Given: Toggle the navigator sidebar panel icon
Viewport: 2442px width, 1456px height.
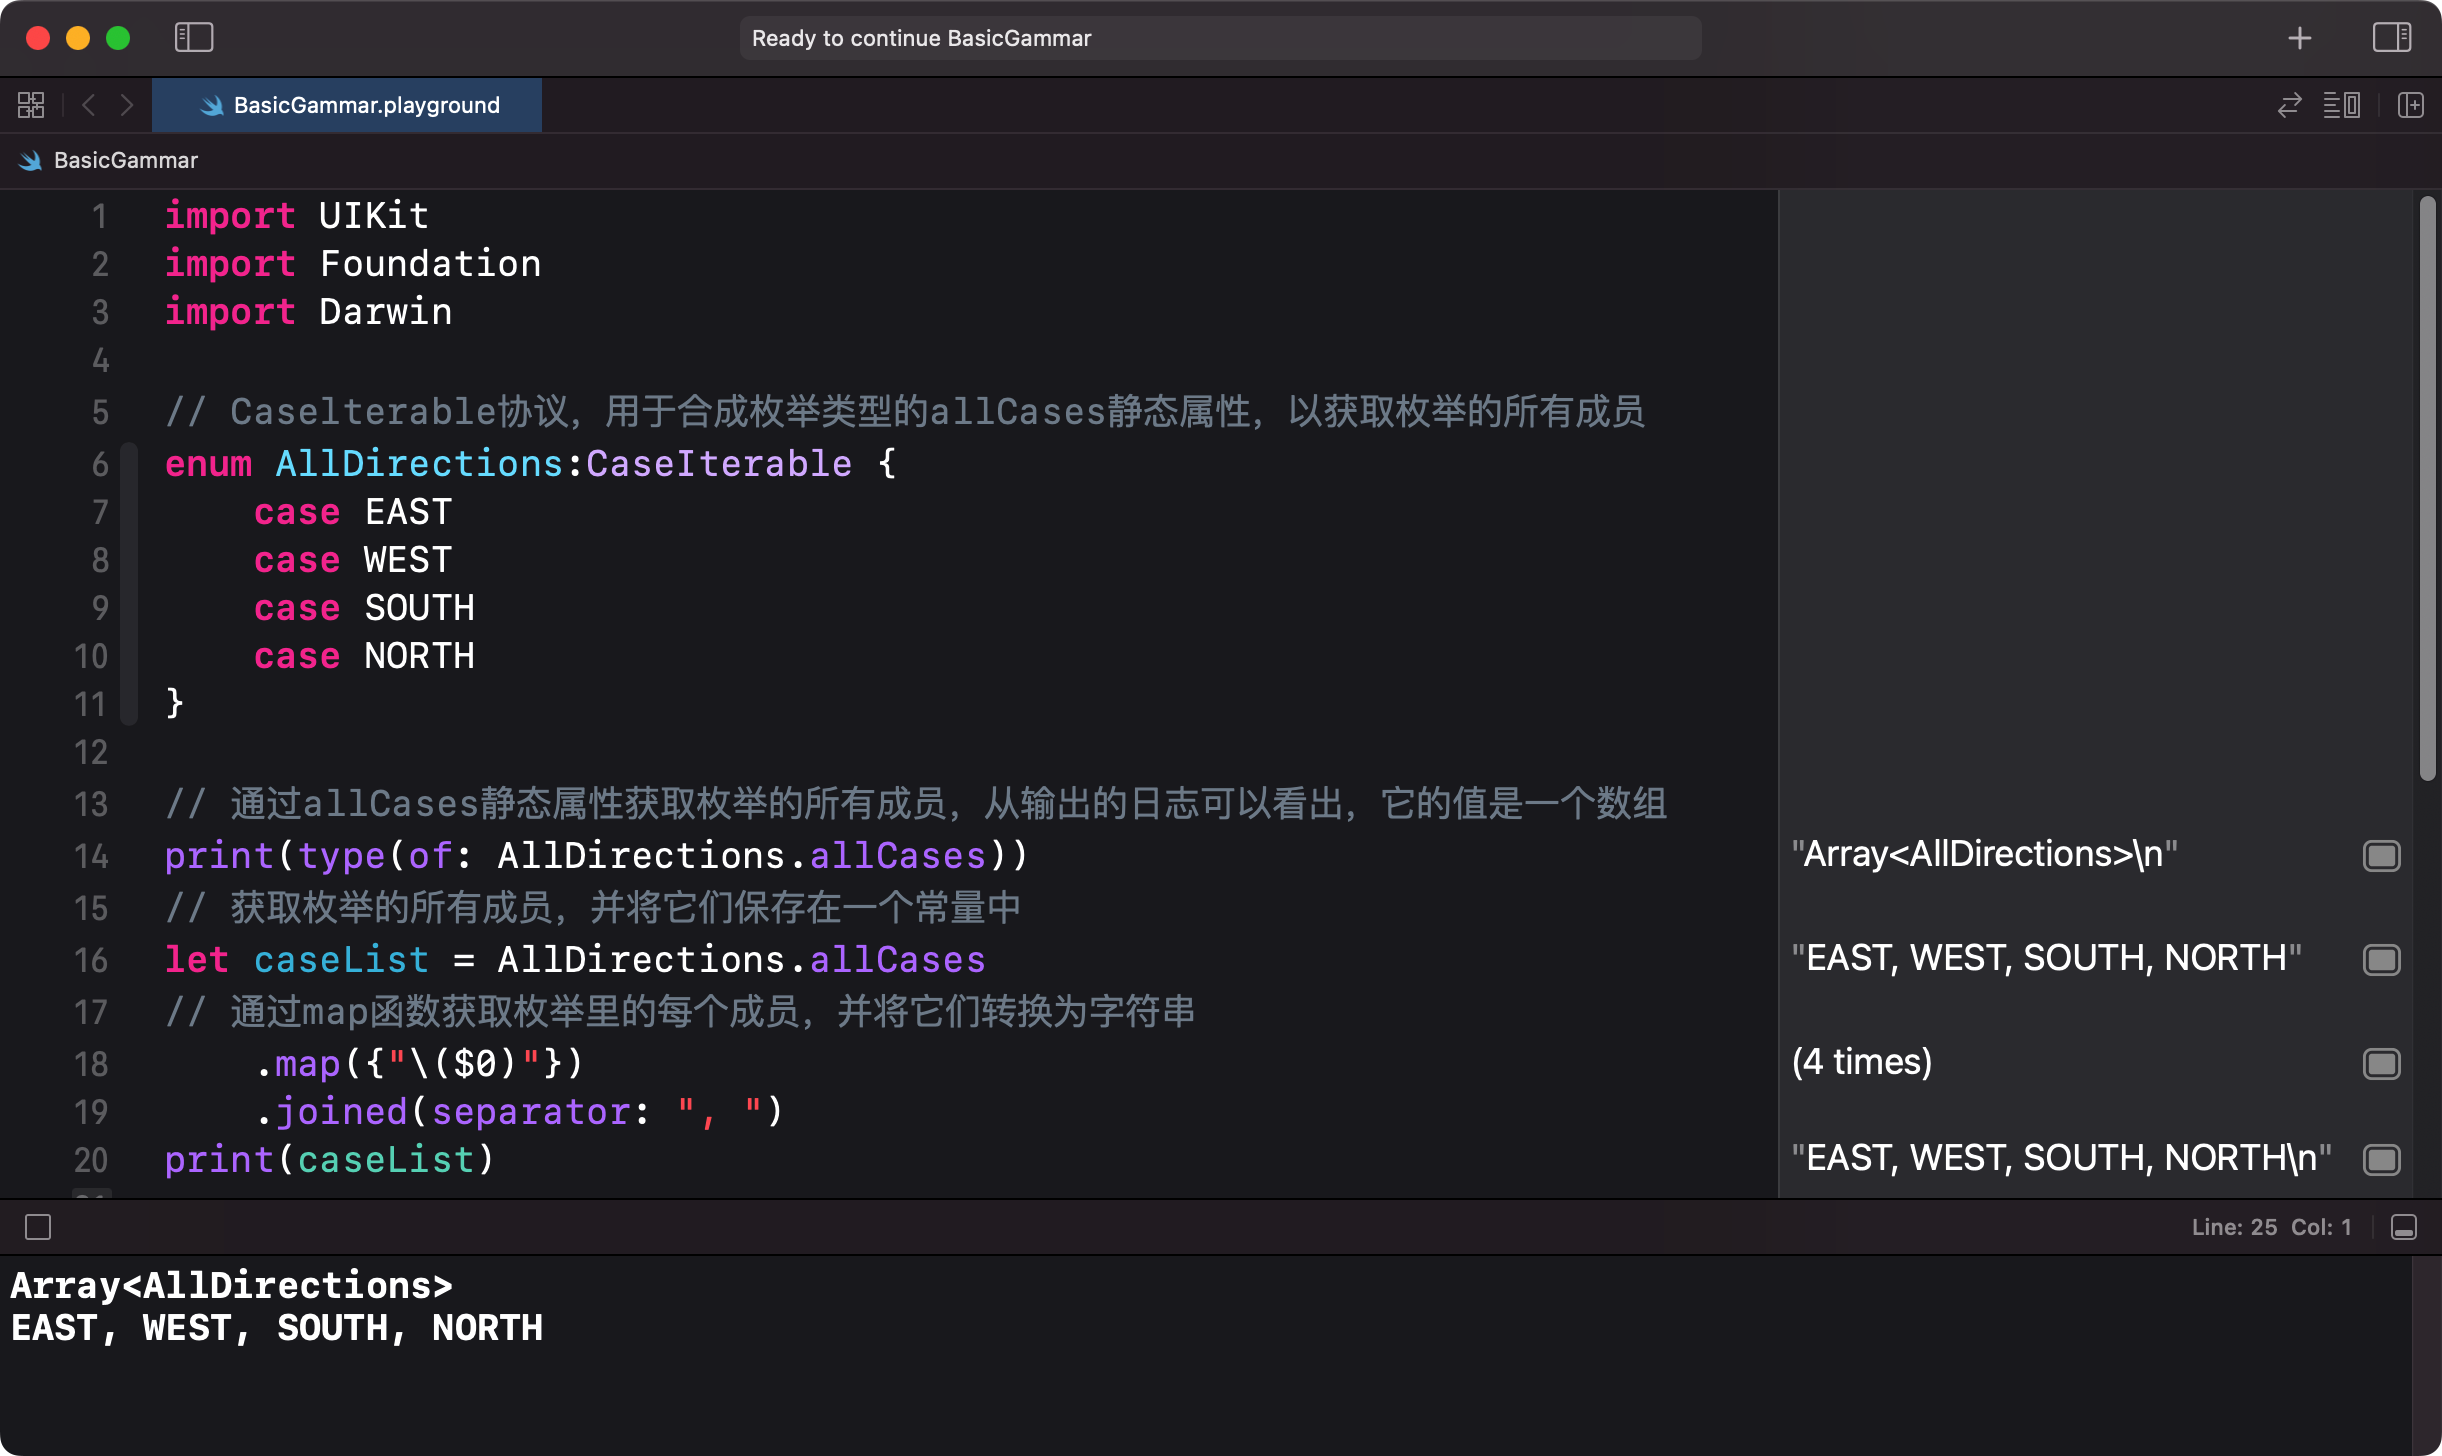Looking at the screenshot, I should point(194,38).
